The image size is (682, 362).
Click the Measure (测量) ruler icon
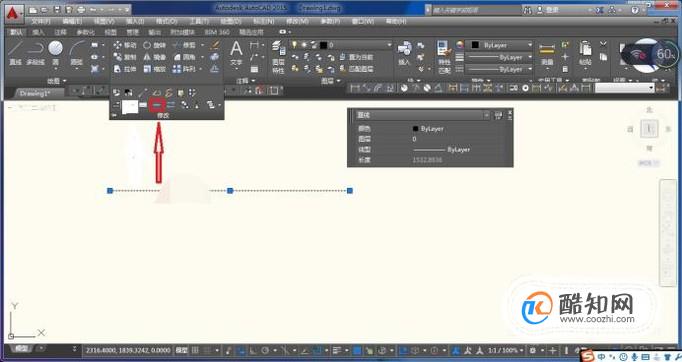pos(547,54)
